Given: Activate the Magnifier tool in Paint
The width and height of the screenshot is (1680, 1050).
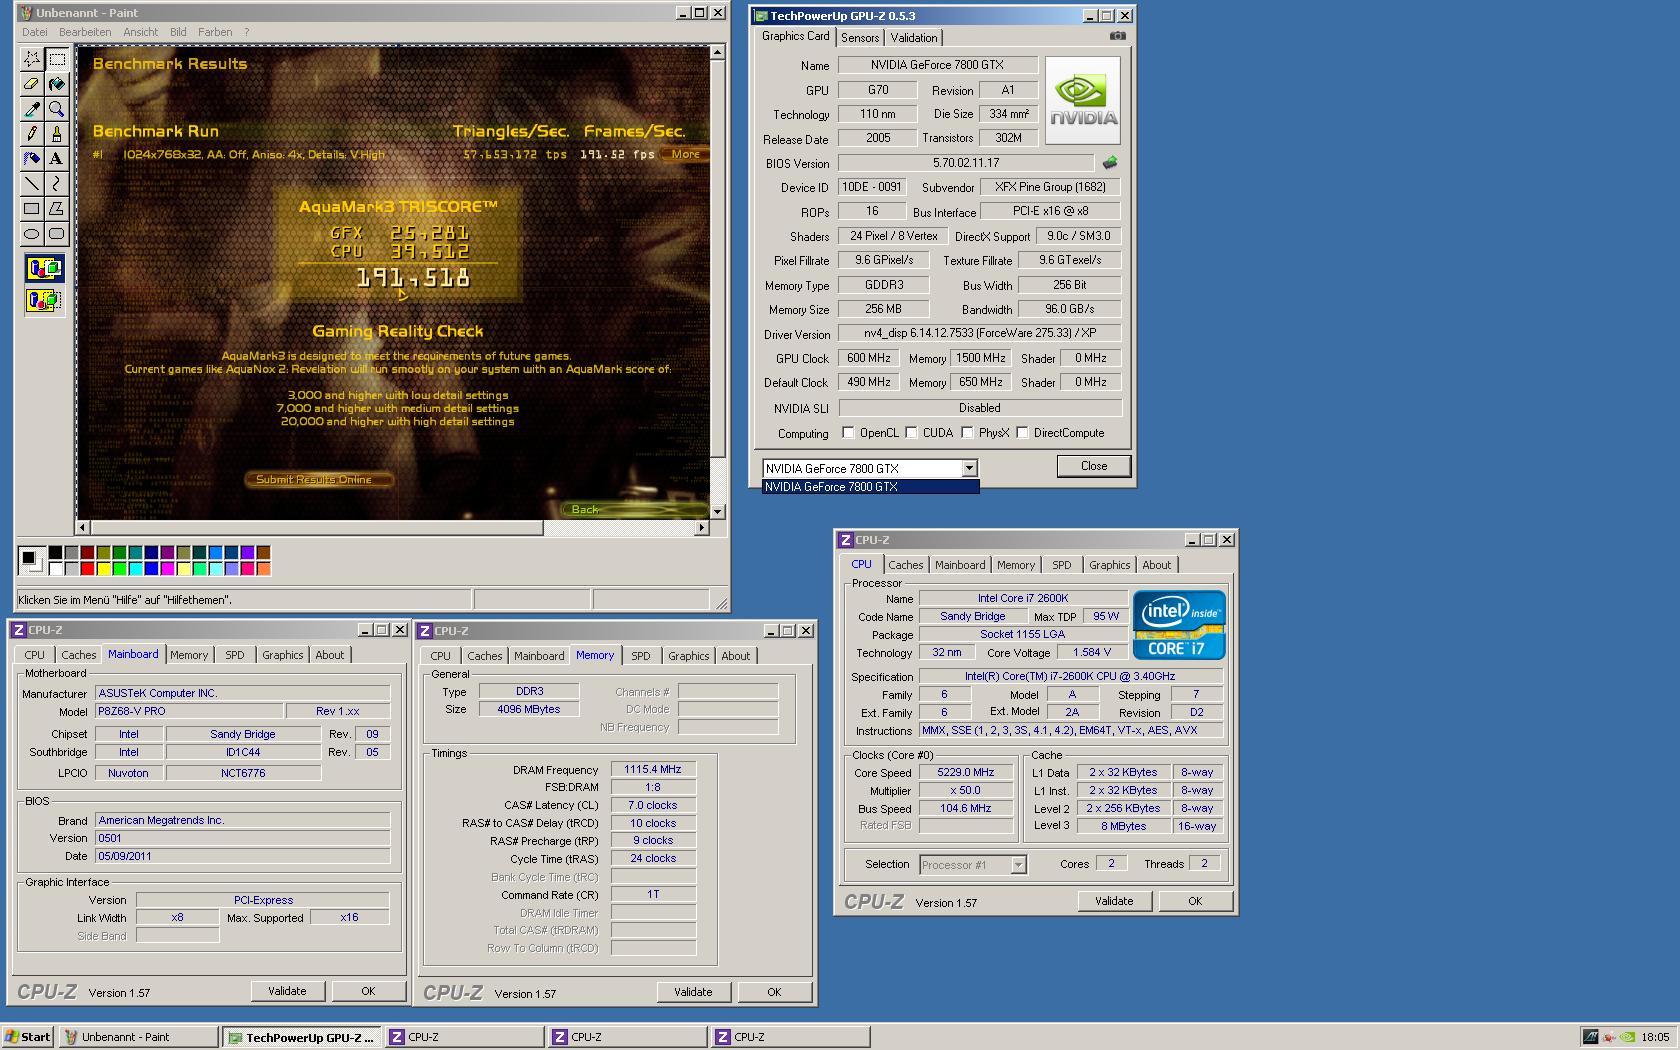Looking at the screenshot, I should 57,109.
